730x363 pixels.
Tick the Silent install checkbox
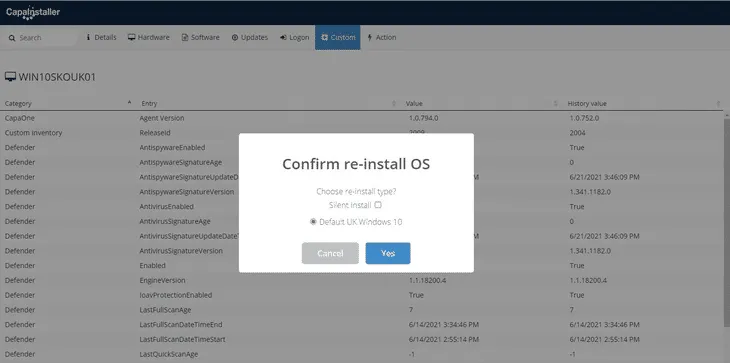tap(378, 205)
